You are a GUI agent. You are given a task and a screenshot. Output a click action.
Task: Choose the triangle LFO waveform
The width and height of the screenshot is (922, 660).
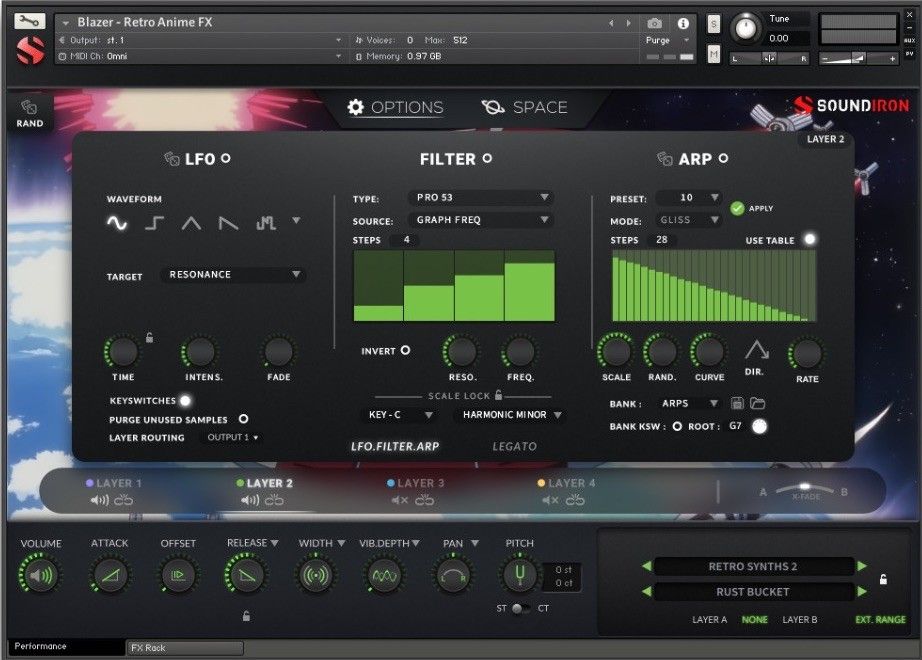click(191, 224)
